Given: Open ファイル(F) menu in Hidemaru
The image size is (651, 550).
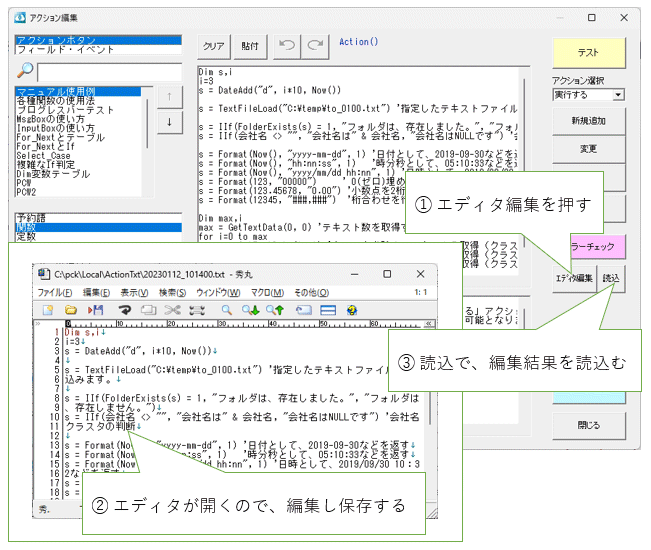Looking at the screenshot, I should pyautogui.click(x=55, y=293).
